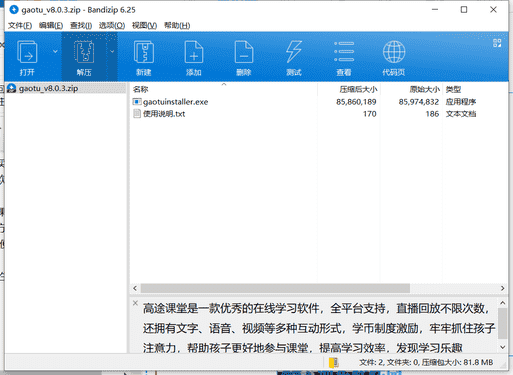This screenshot has height=375, width=513.
Task: Open the 选项(O) menu
Action: point(112,26)
